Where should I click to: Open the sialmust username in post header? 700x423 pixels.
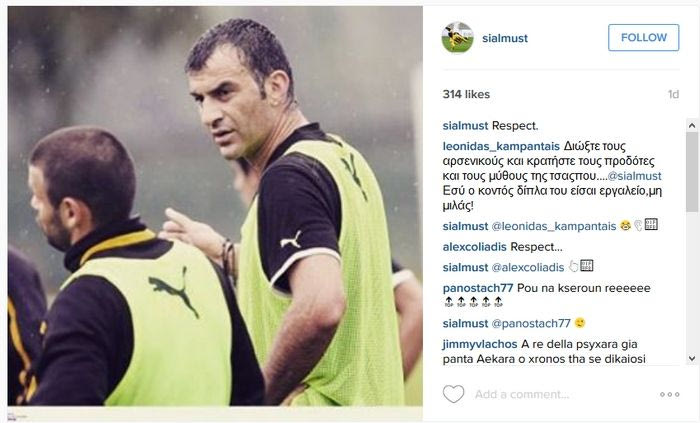tap(504, 38)
